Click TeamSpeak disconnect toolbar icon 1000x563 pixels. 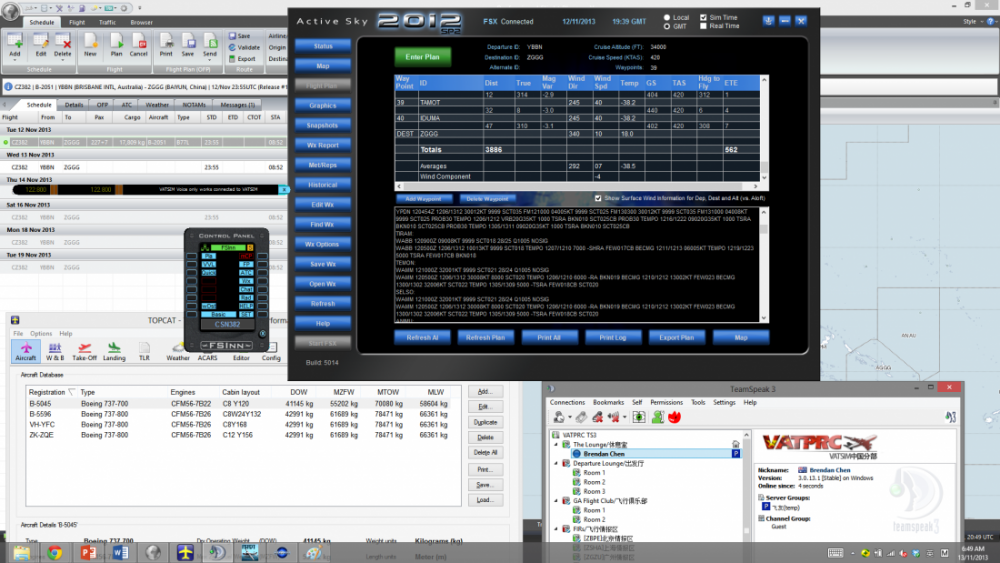coord(581,417)
